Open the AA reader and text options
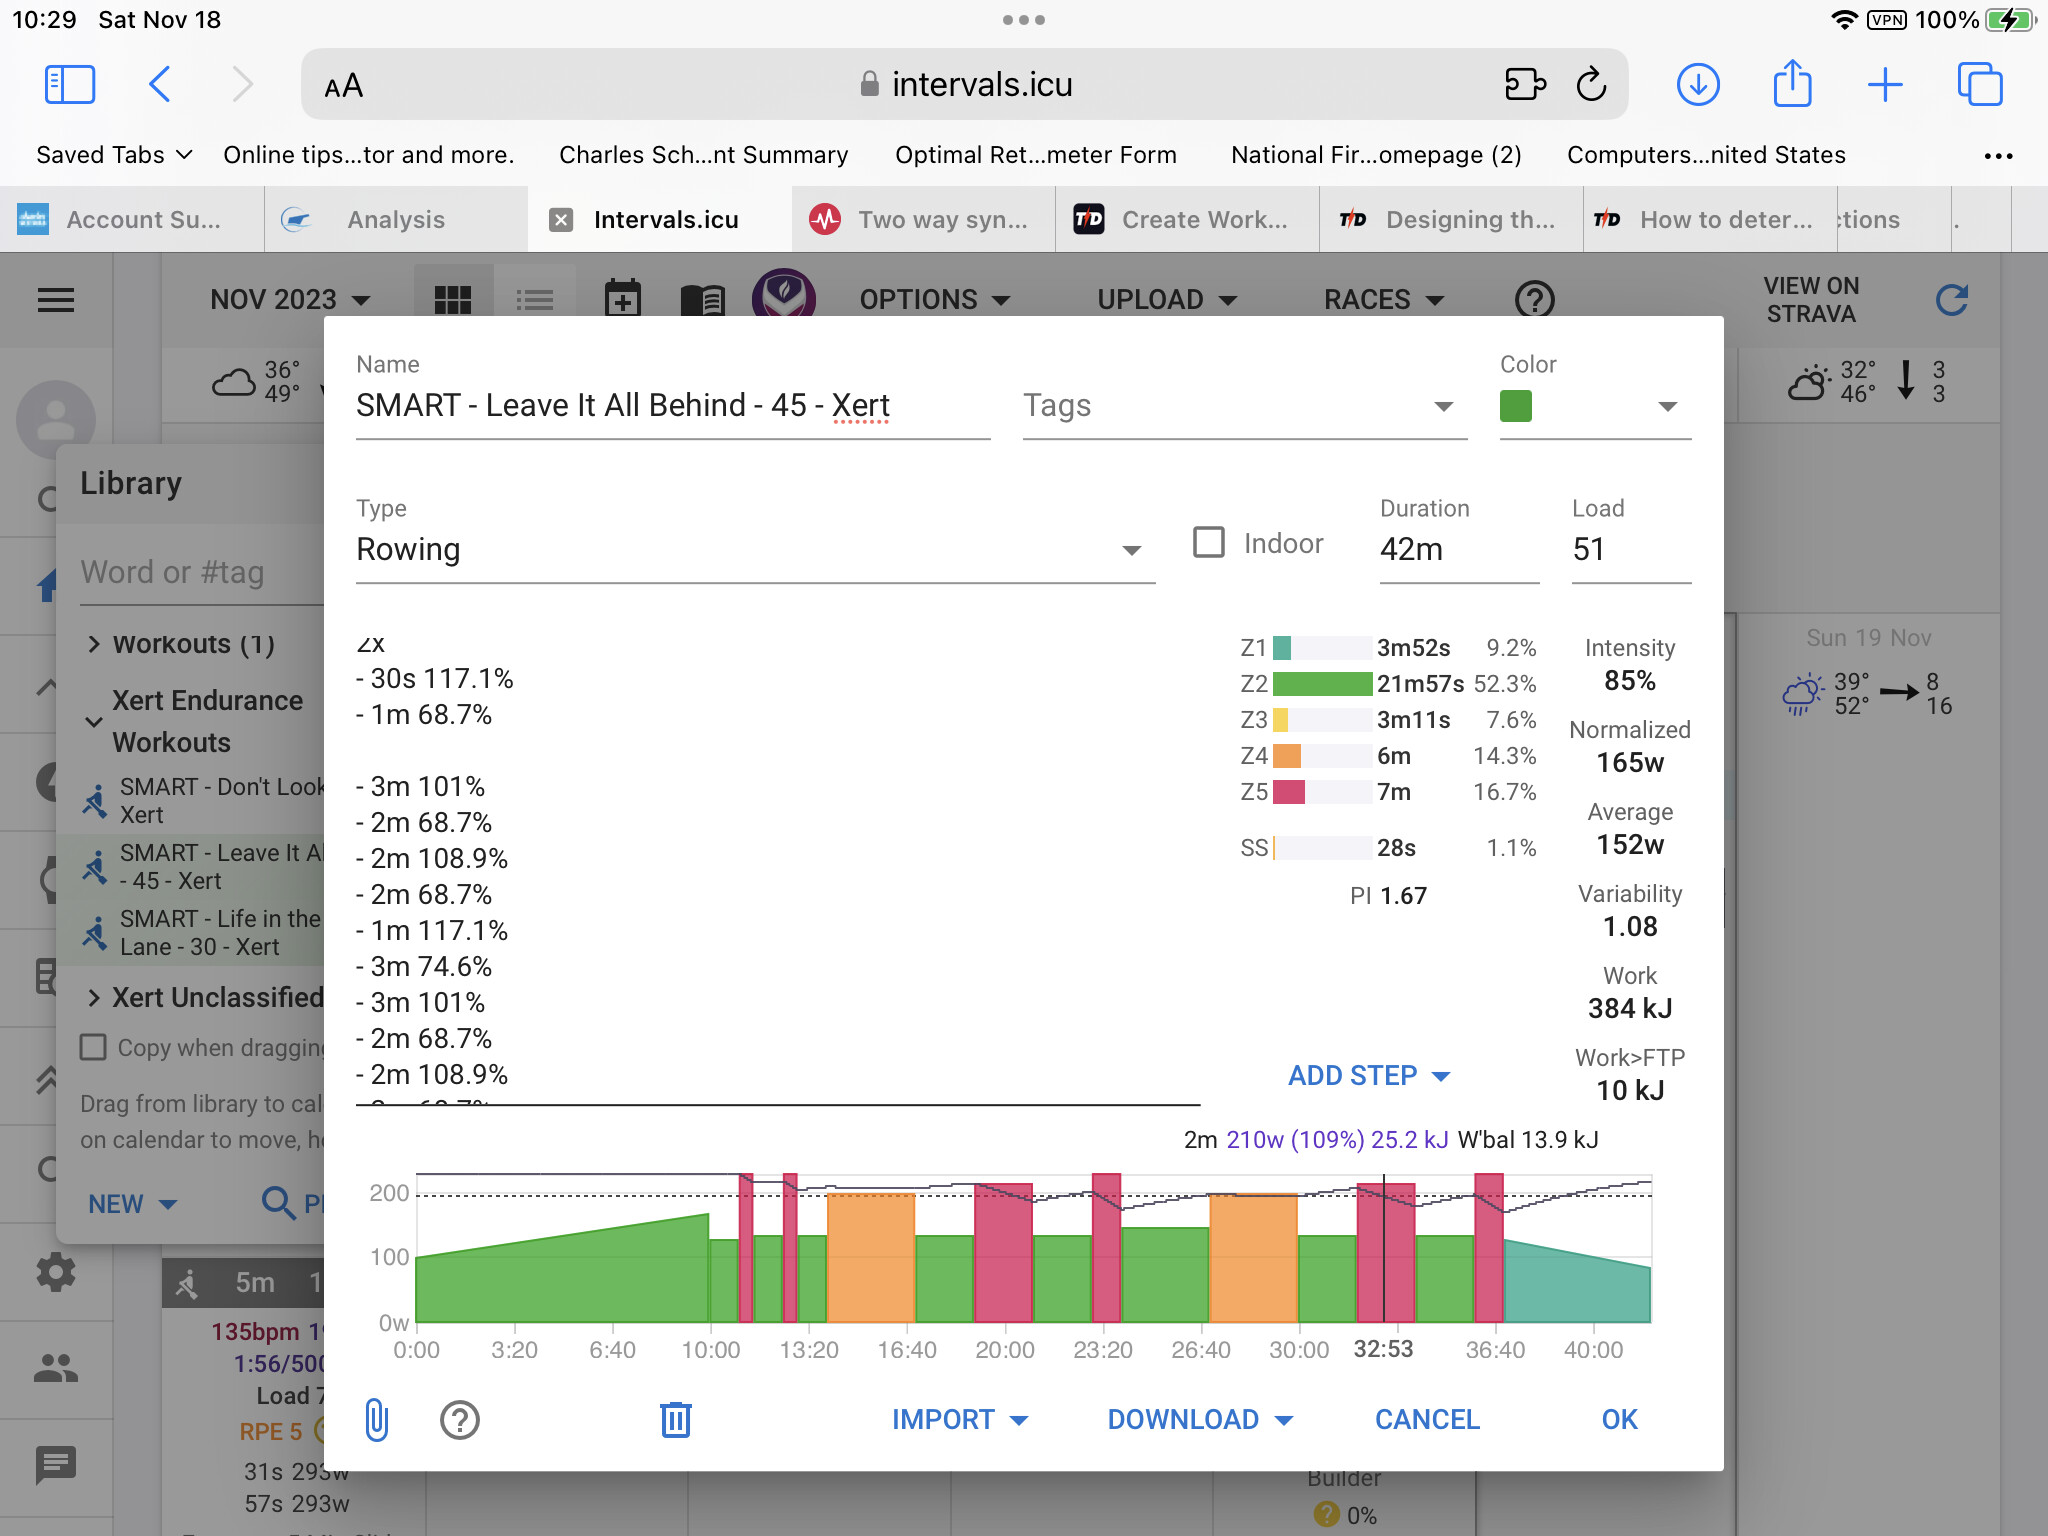2048x1536 pixels. pyautogui.click(x=343, y=86)
